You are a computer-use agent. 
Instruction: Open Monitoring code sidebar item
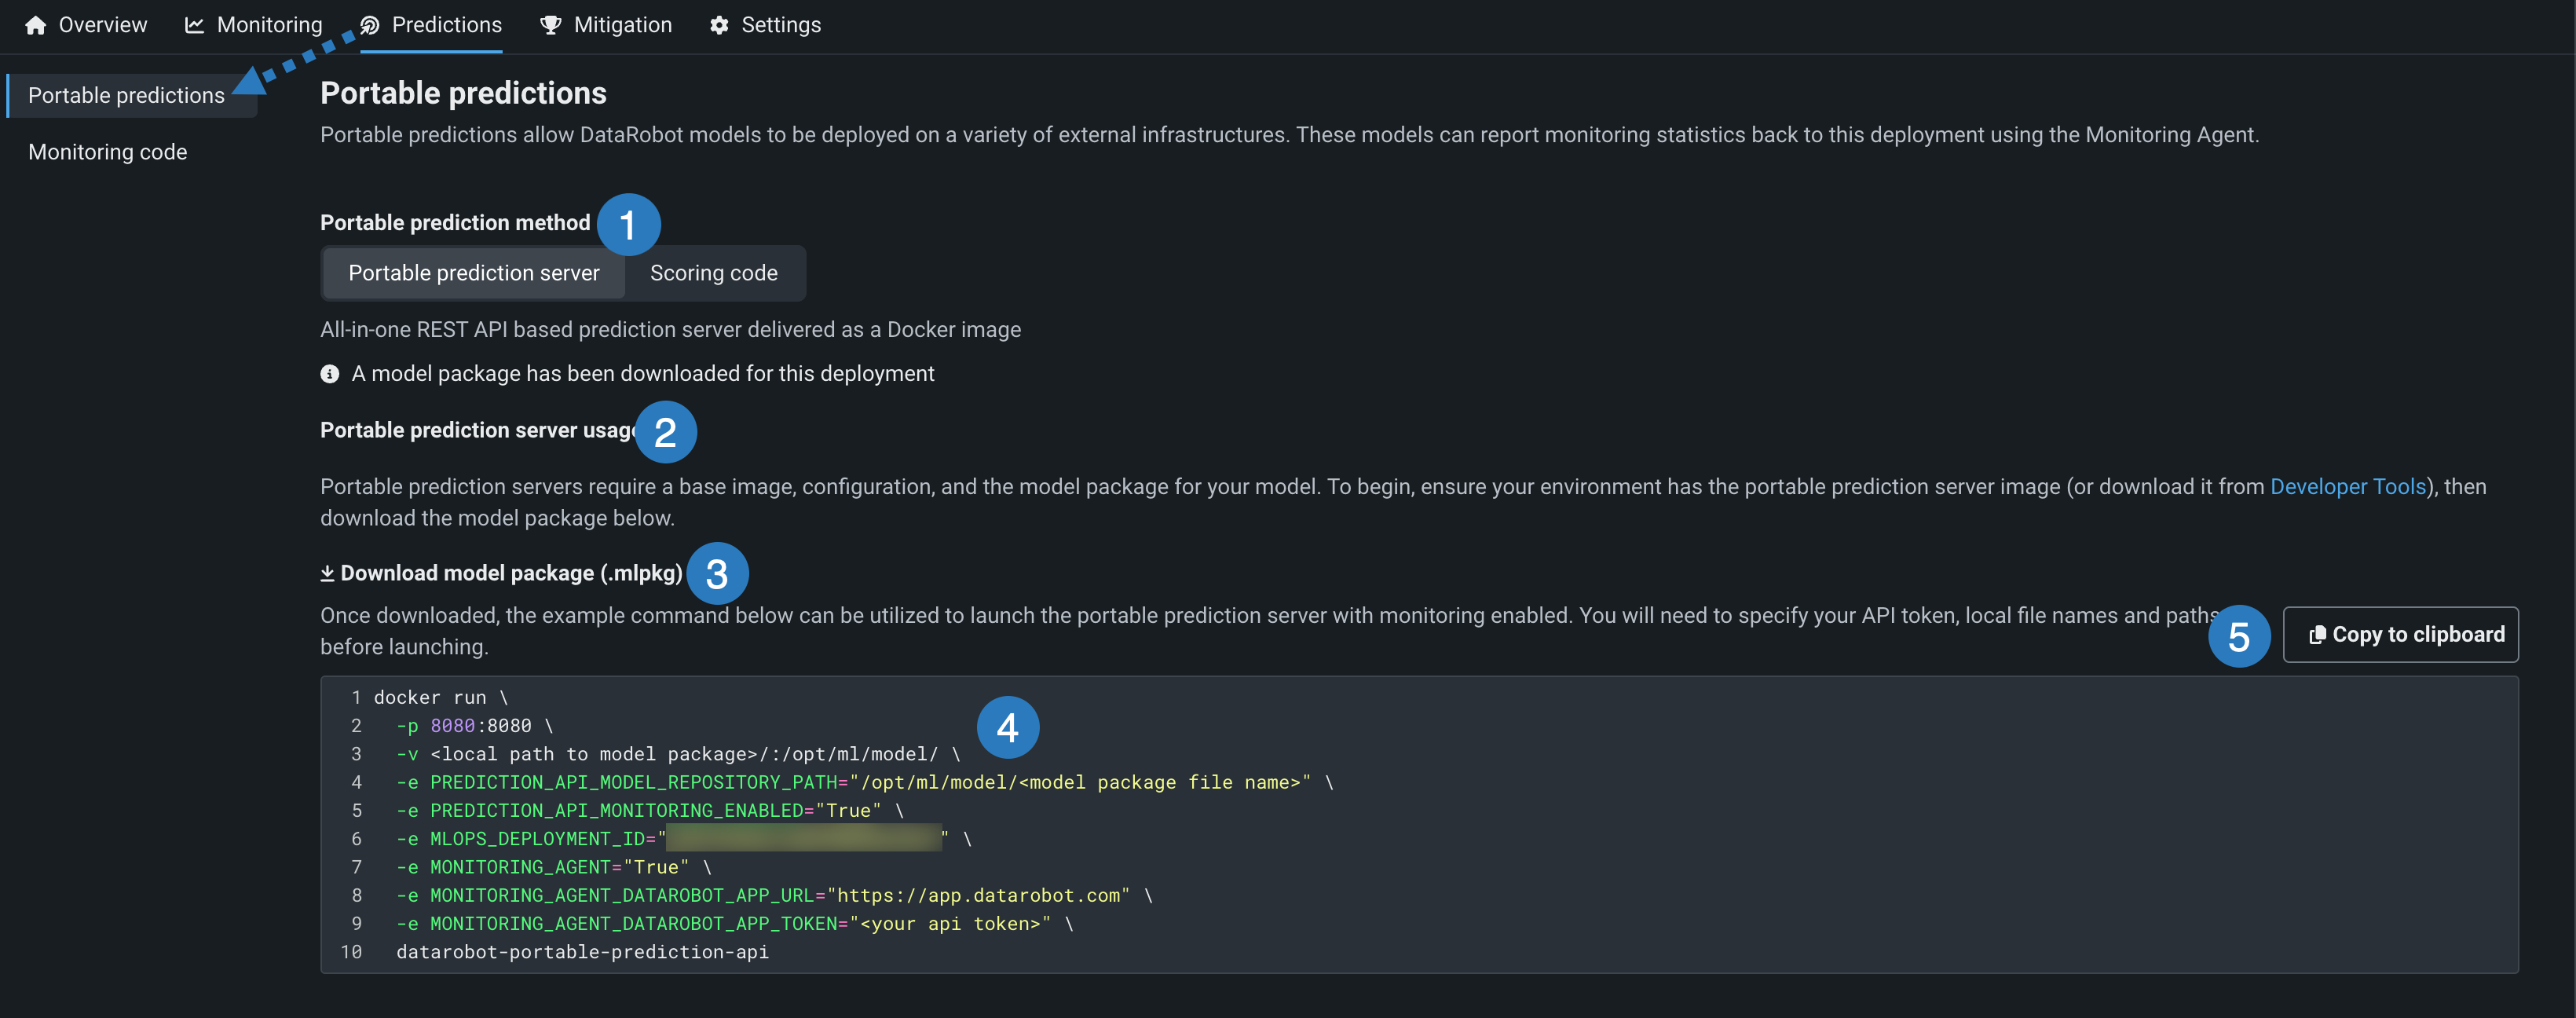(x=108, y=152)
